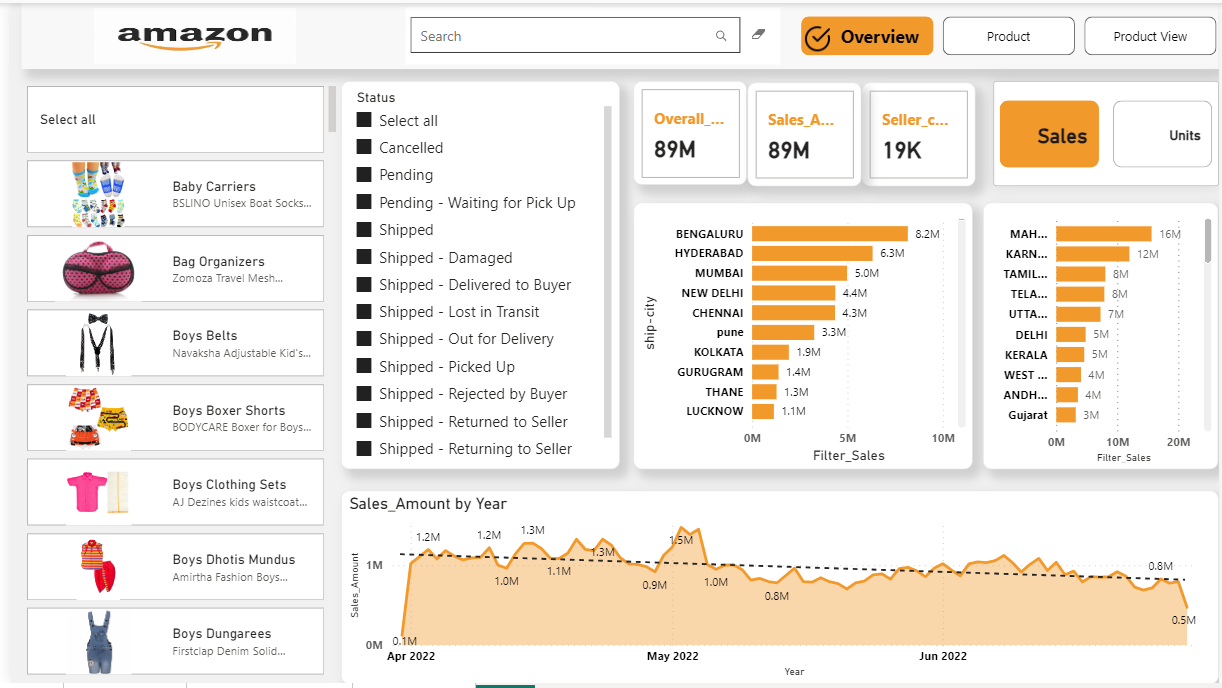
Task: Pick the Boys Boxer Shorts image
Action: tap(98, 417)
